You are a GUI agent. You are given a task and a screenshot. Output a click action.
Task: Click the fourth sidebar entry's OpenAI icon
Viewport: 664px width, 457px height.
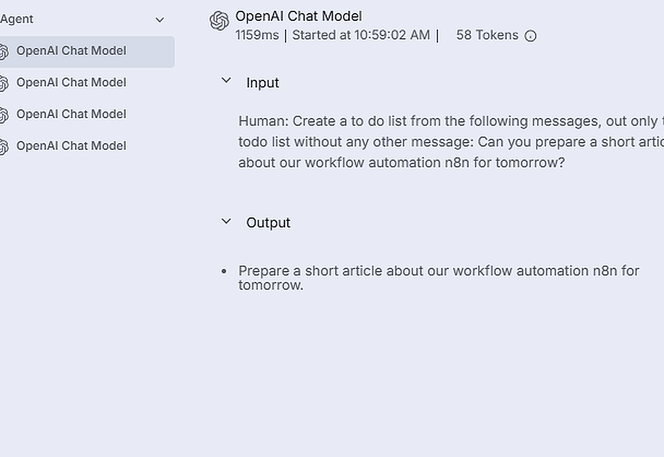(x=3, y=147)
